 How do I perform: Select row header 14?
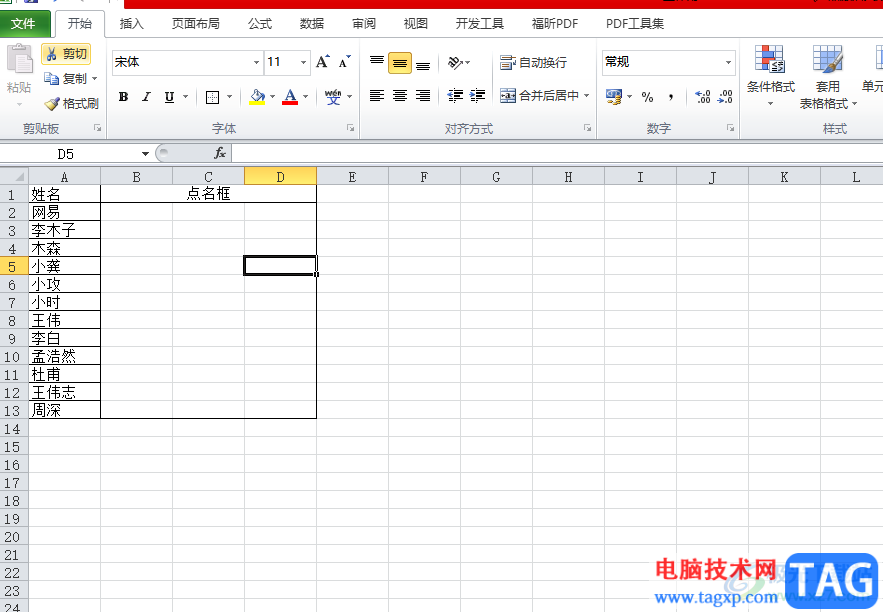click(x=12, y=429)
